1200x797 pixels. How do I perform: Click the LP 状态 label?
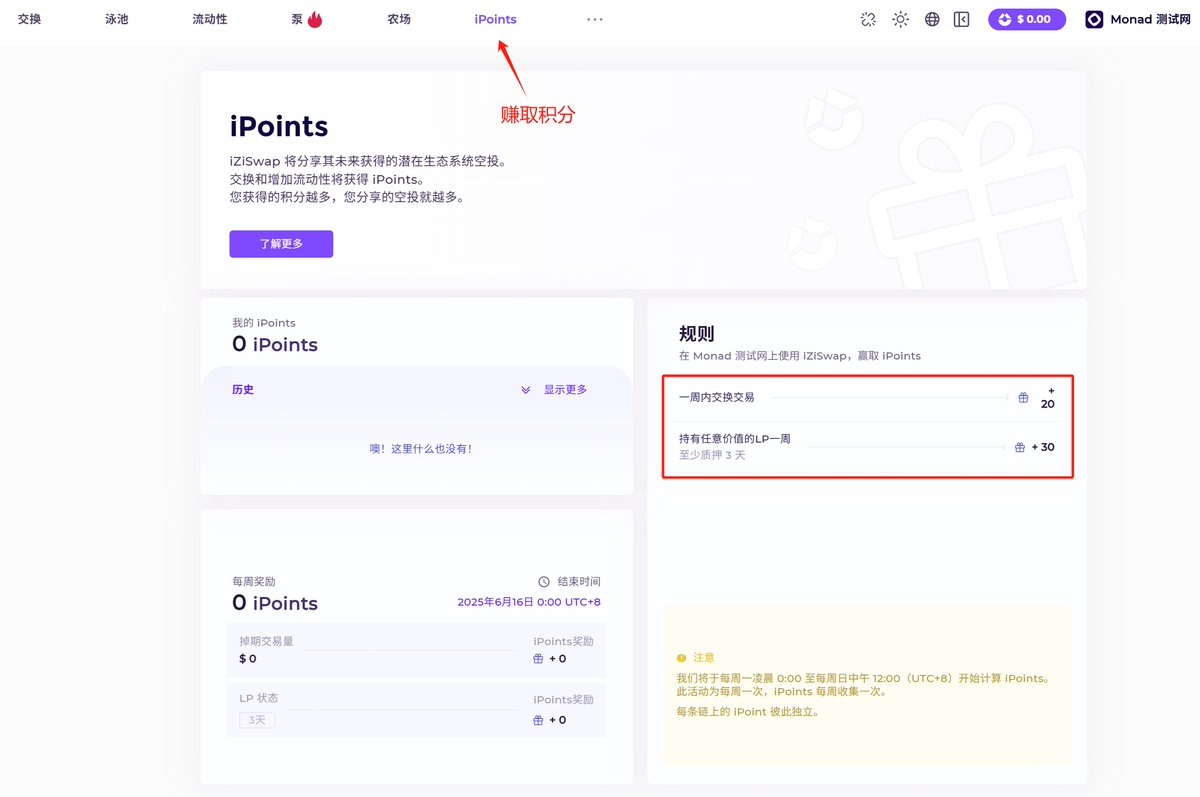tap(259, 698)
